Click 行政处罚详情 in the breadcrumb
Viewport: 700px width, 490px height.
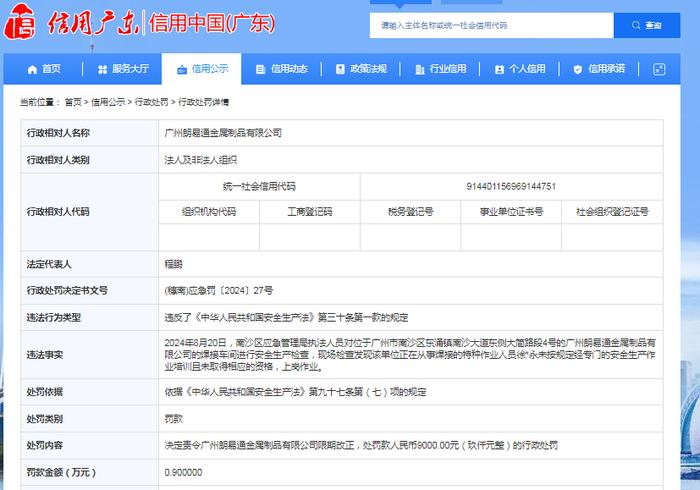[x=204, y=102]
